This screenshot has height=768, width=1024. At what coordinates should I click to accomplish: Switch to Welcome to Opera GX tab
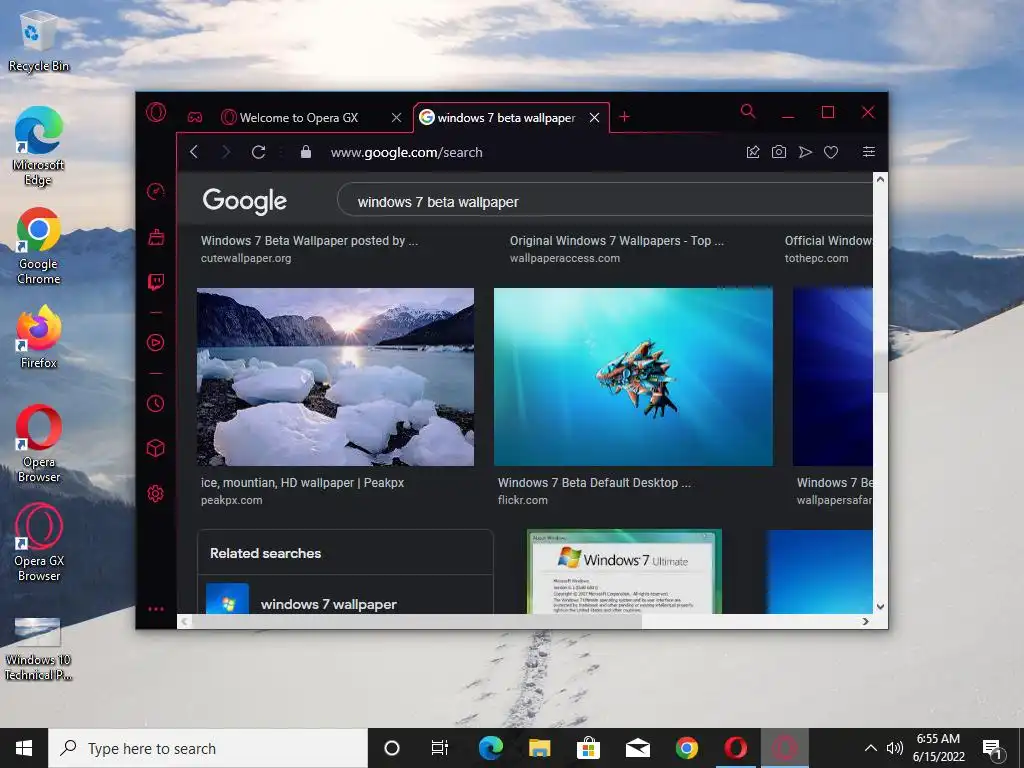(x=299, y=118)
